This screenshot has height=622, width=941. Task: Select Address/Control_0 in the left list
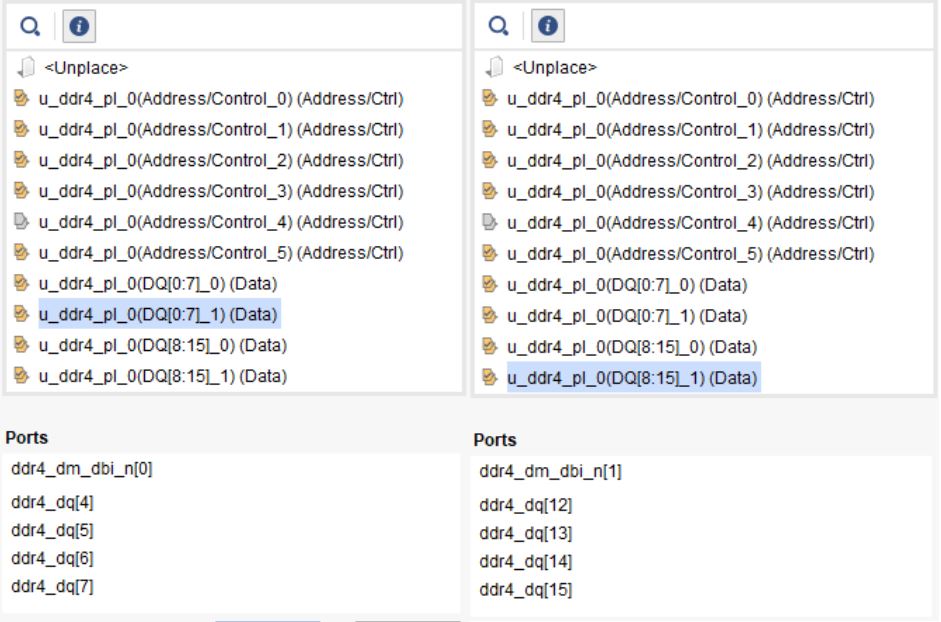220,99
